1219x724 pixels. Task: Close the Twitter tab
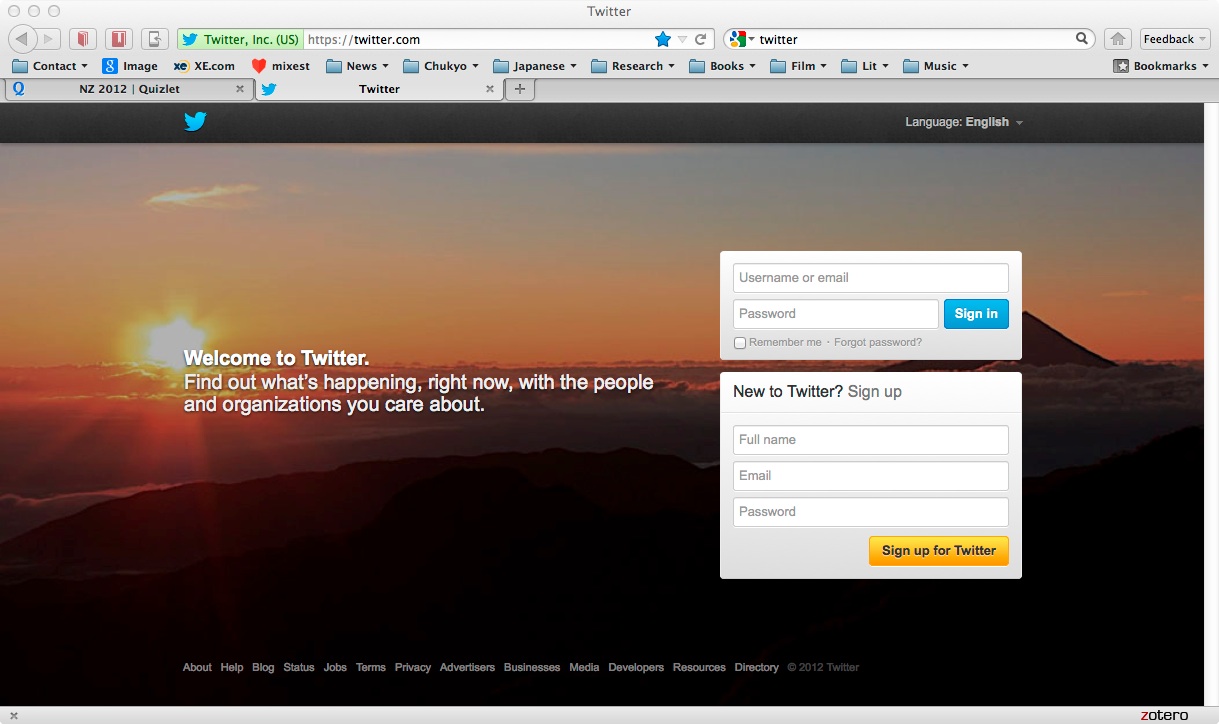click(490, 89)
